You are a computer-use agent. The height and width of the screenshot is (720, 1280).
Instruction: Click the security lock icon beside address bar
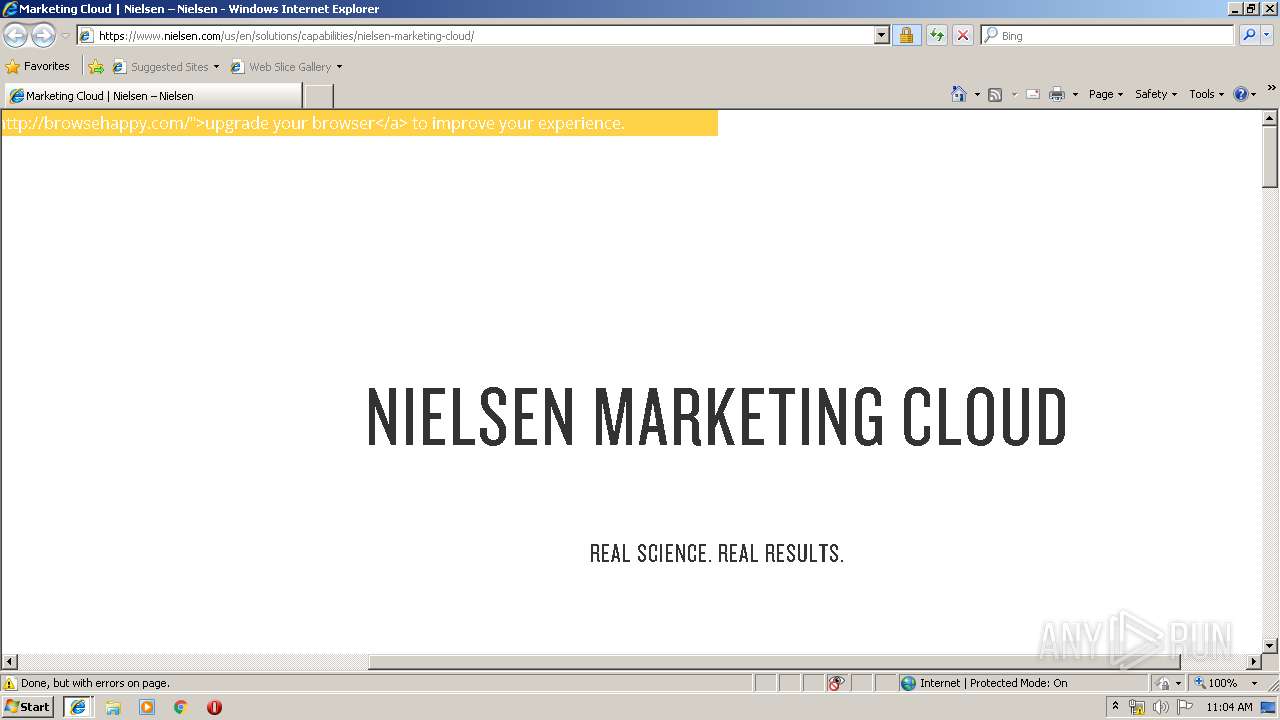click(906, 36)
